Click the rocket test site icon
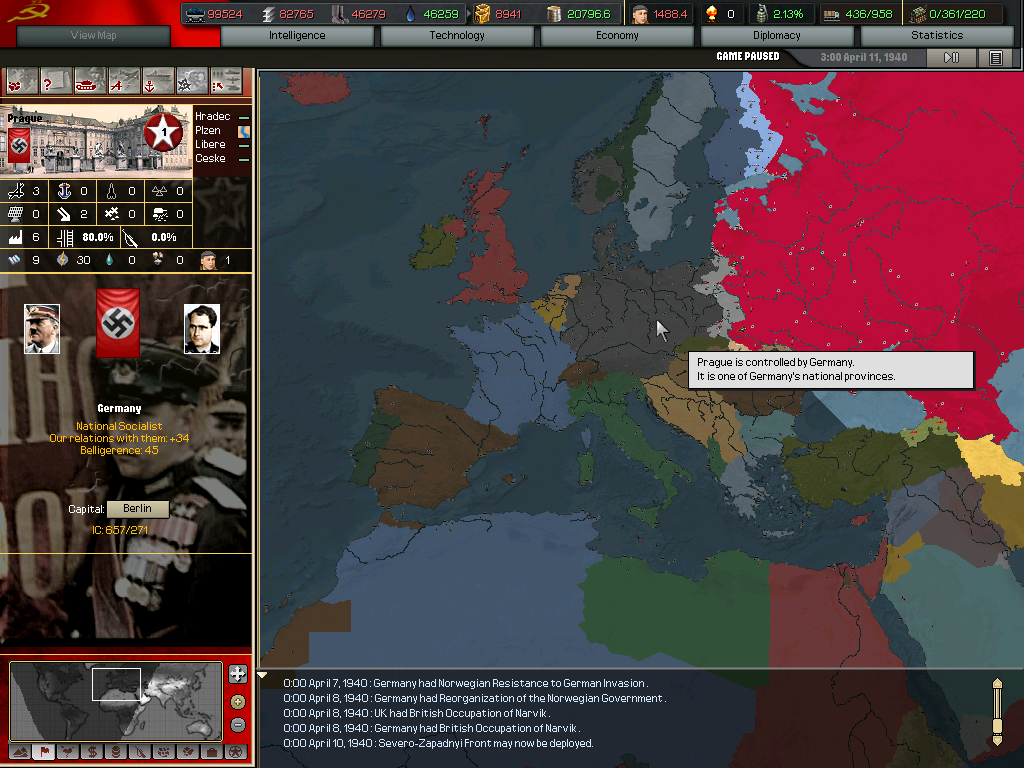The image size is (1024, 768). (x=112, y=191)
